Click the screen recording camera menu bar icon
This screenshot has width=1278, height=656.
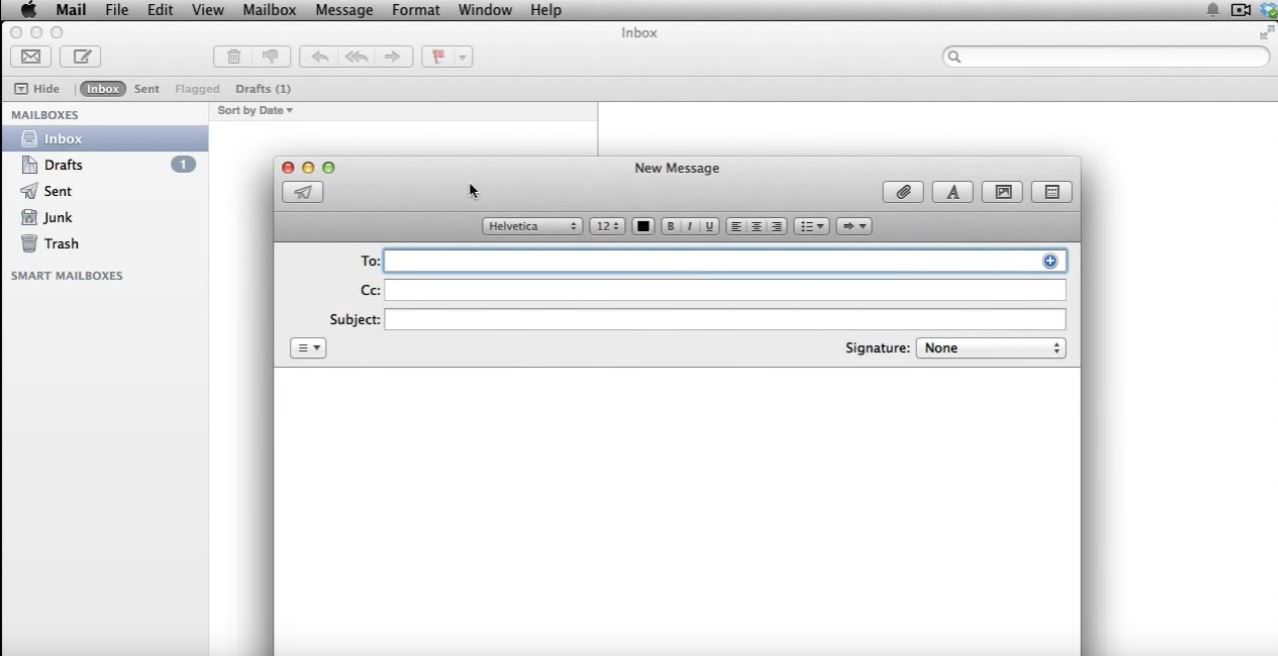tap(1241, 10)
